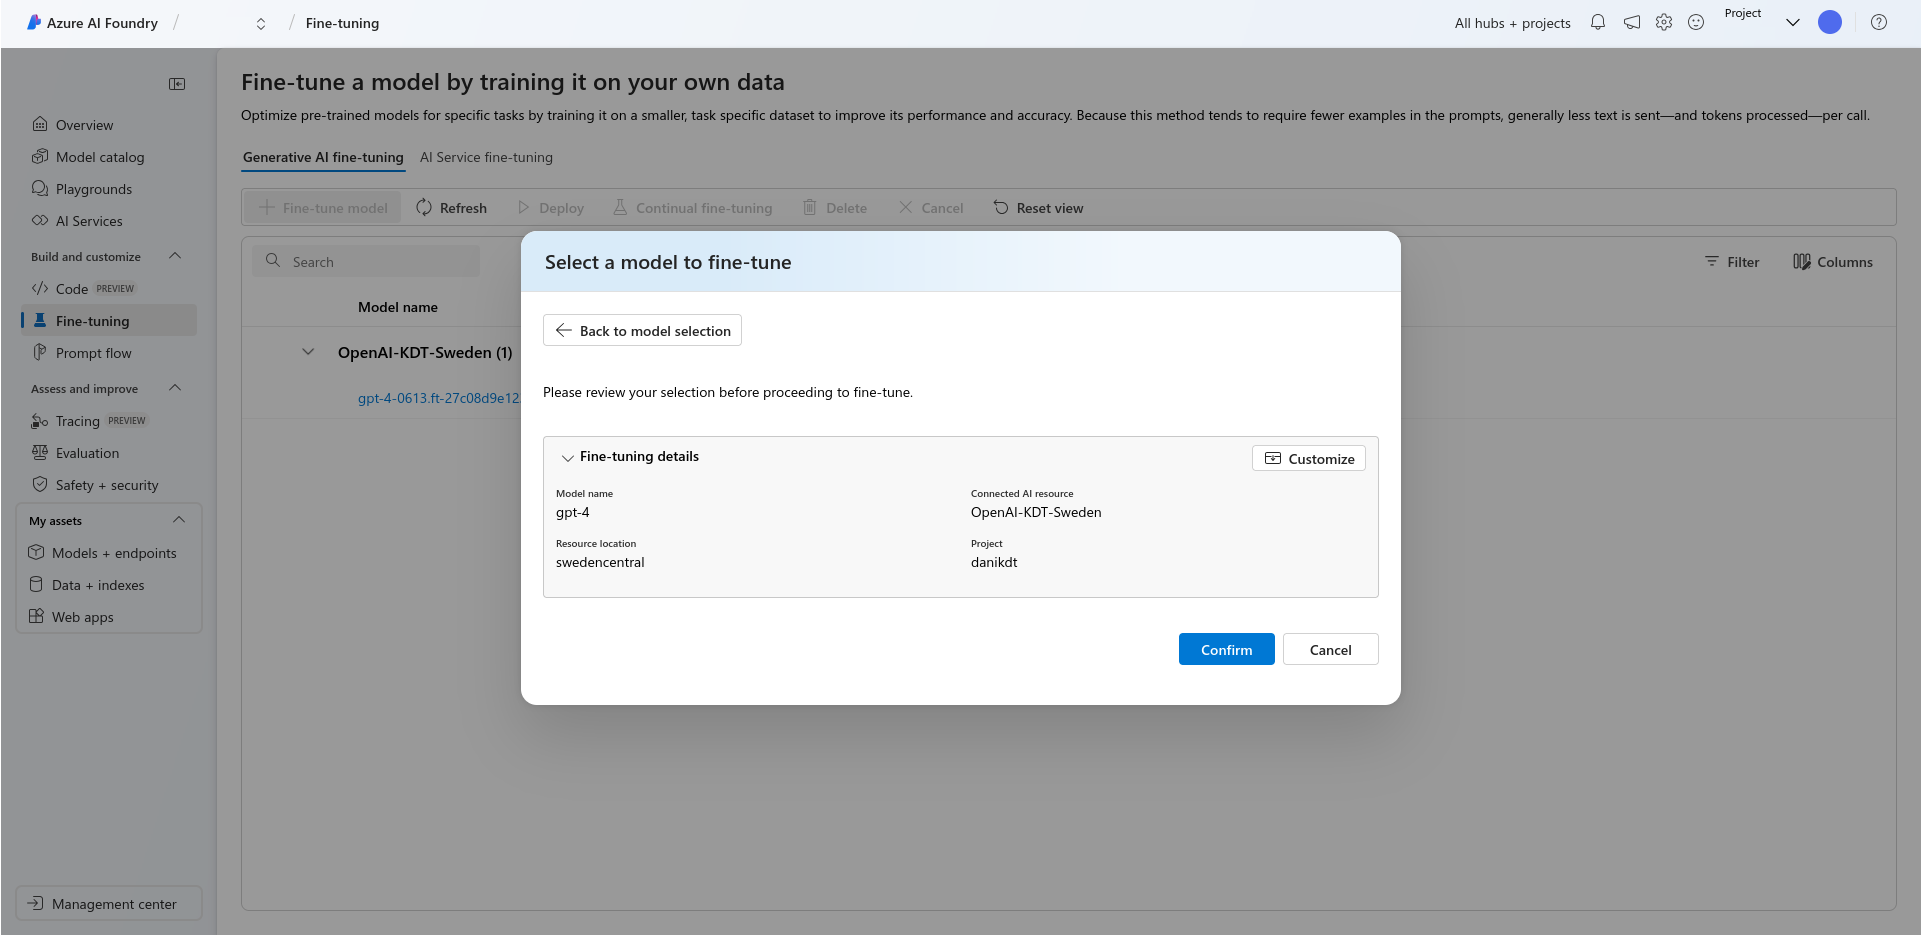Screen dimensions: 1922x936
Task: Click the Fine-tuning breadcrumb text
Action: pyautogui.click(x=342, y=23)
